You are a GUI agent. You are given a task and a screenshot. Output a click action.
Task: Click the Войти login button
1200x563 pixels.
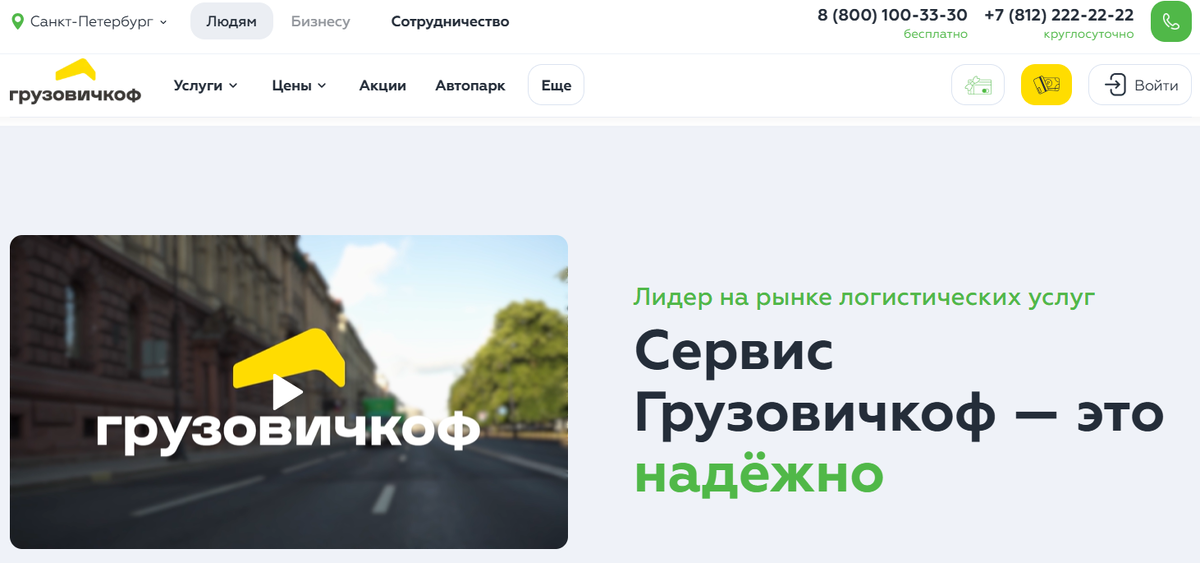[1140, 85]
